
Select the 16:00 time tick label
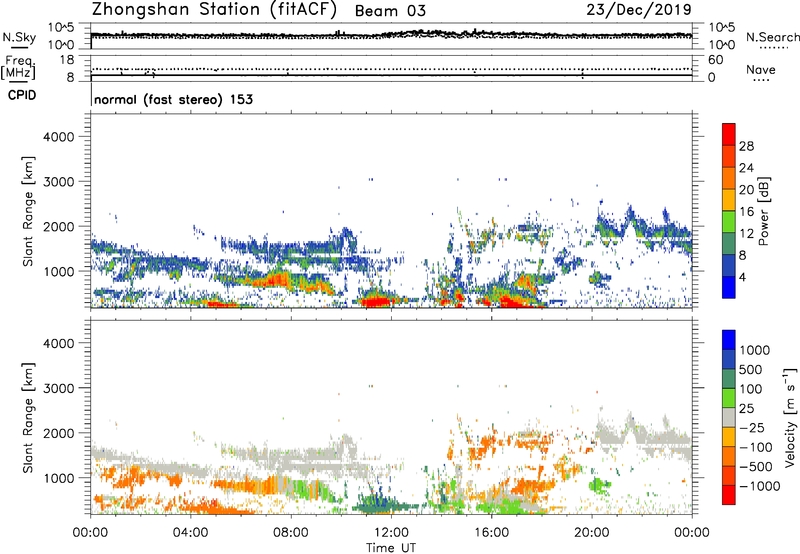click(491, 533)
